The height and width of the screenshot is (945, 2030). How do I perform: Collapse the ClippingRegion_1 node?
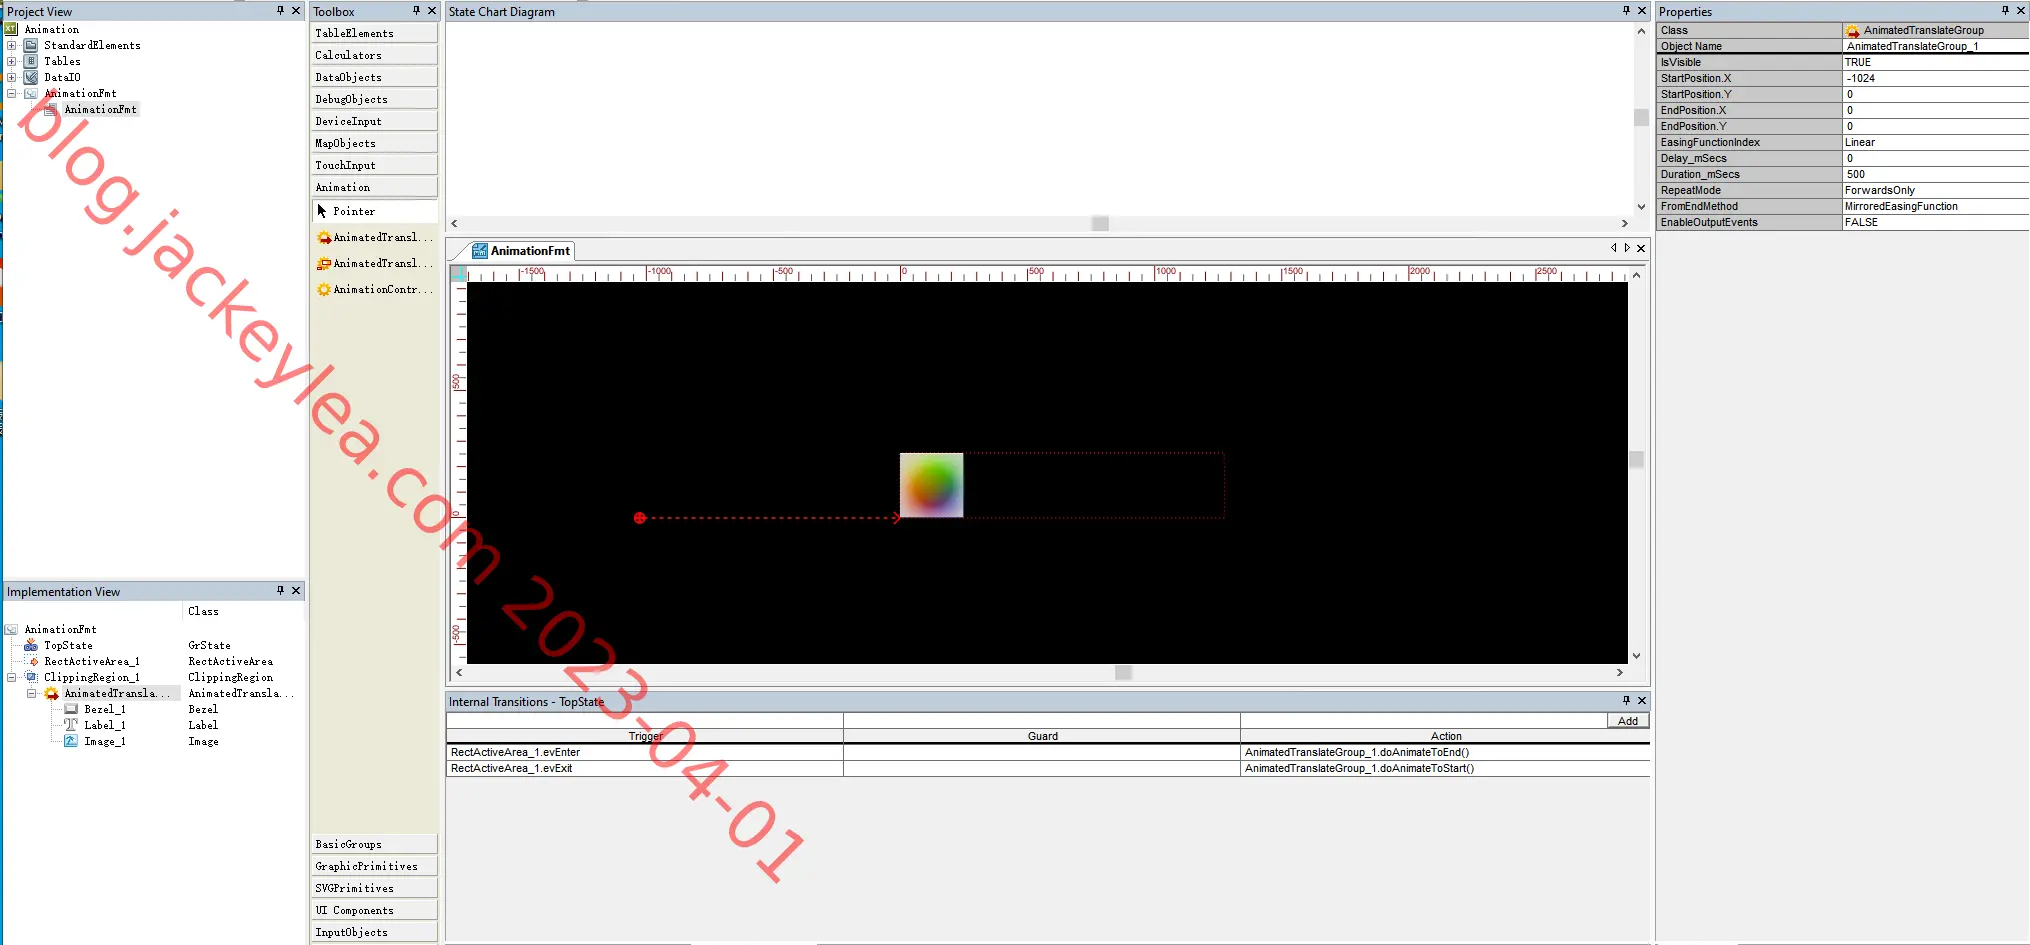(x=12, y=678)
